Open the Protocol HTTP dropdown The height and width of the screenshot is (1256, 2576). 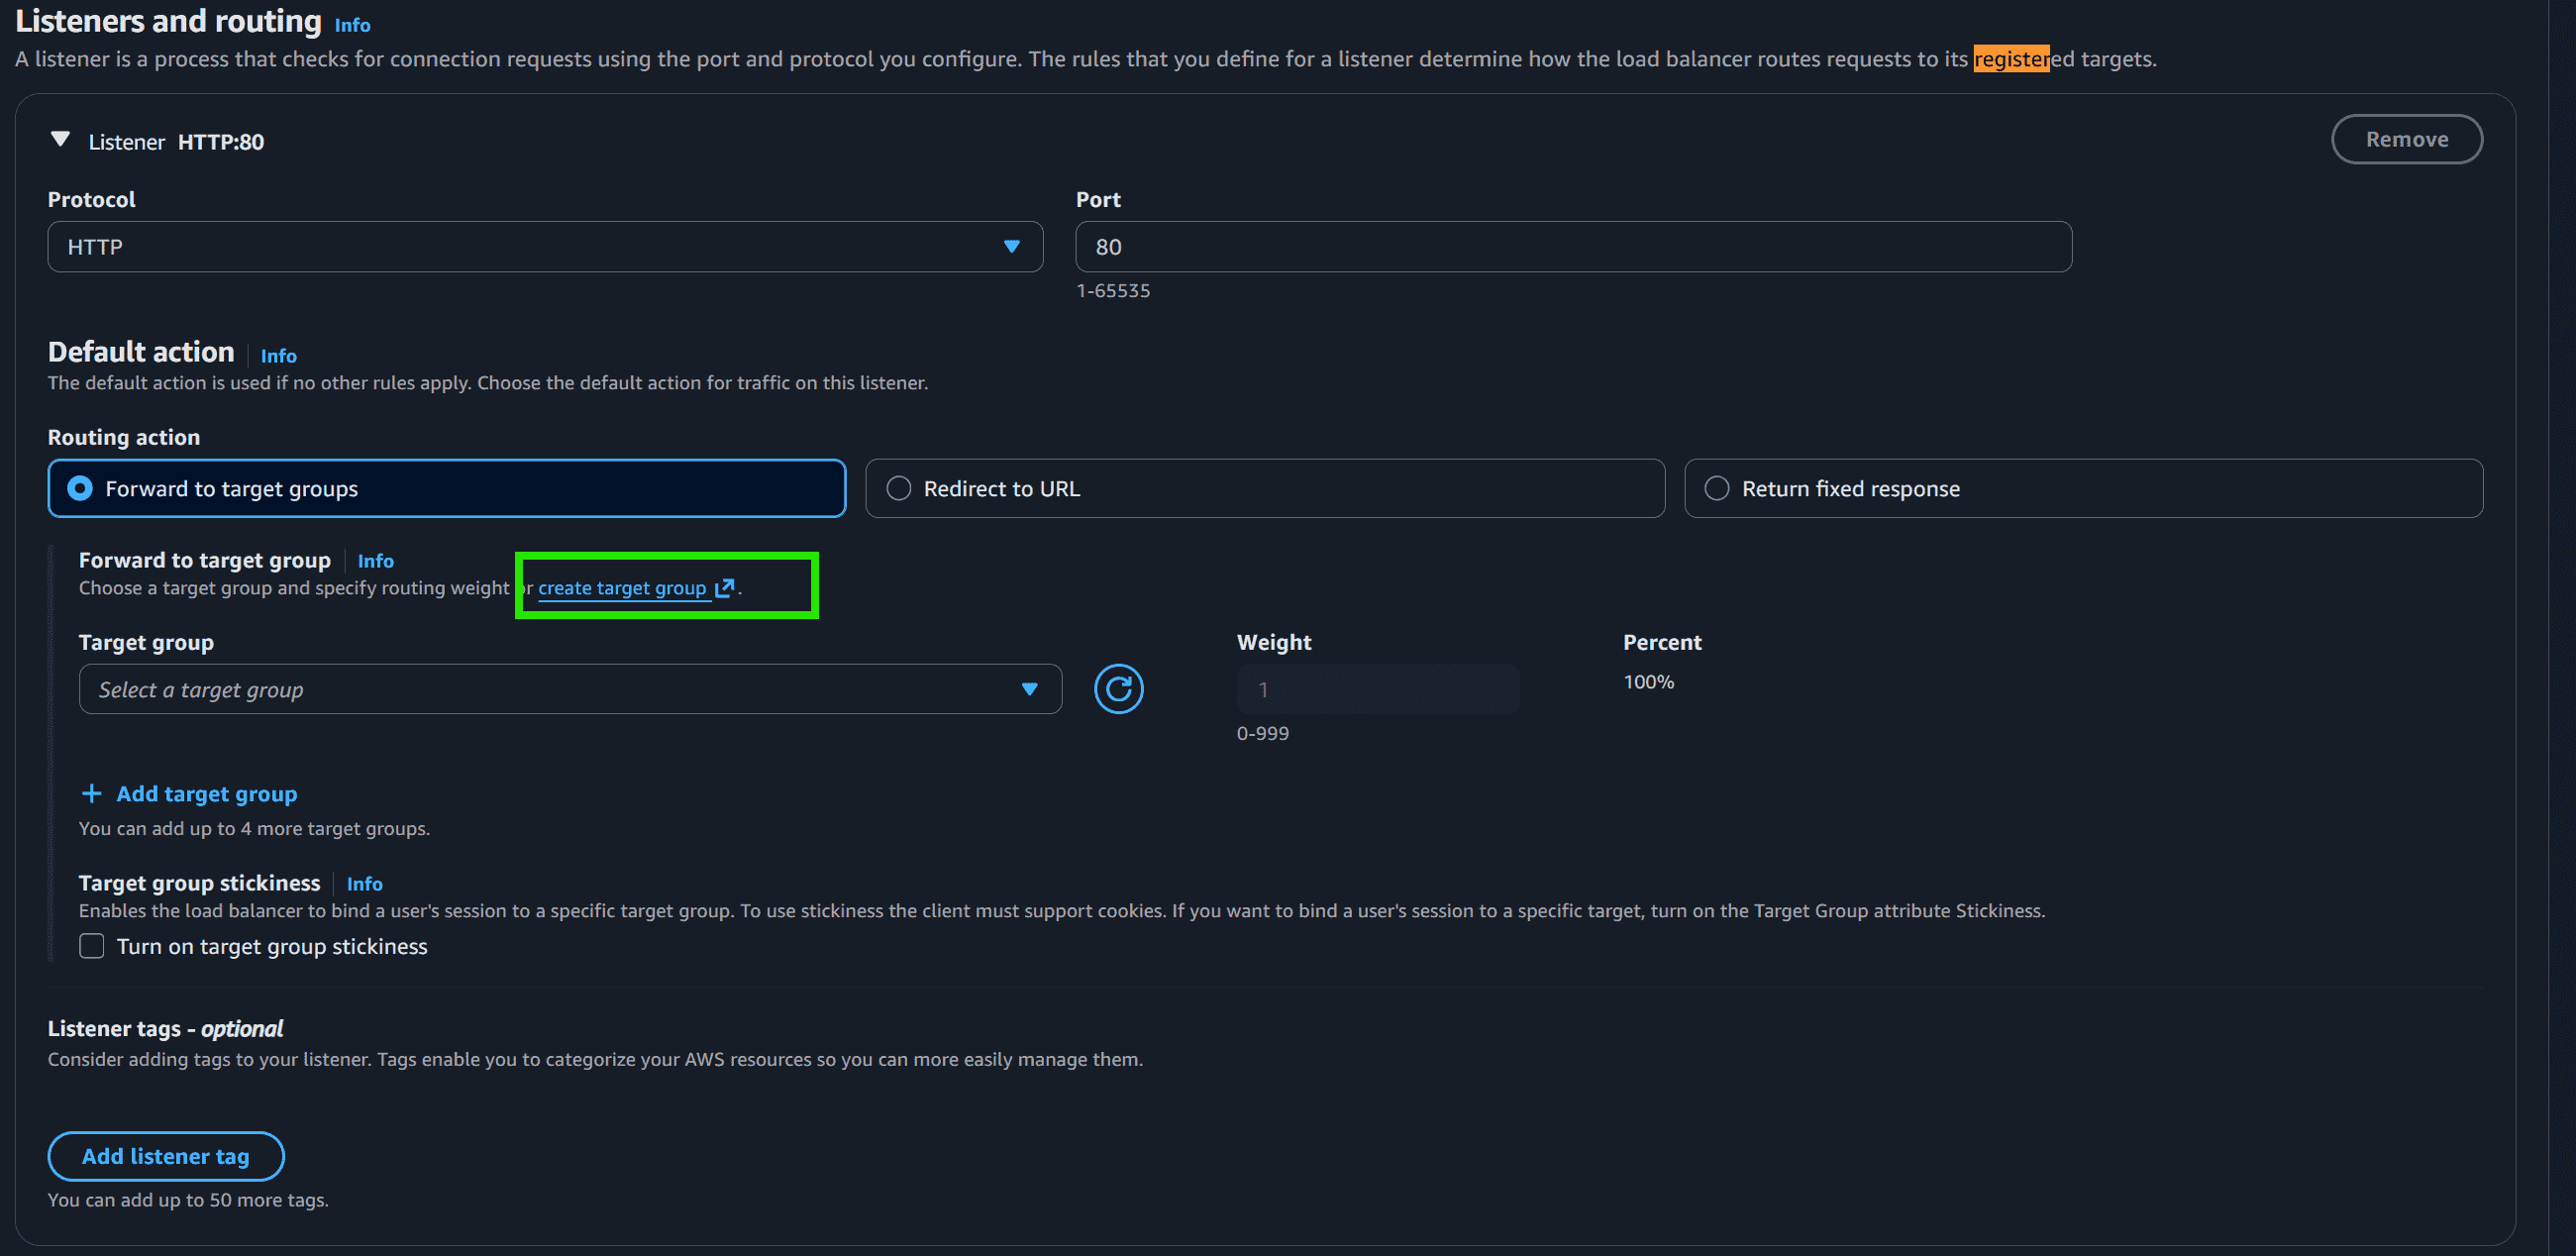(x=545, y=247)
